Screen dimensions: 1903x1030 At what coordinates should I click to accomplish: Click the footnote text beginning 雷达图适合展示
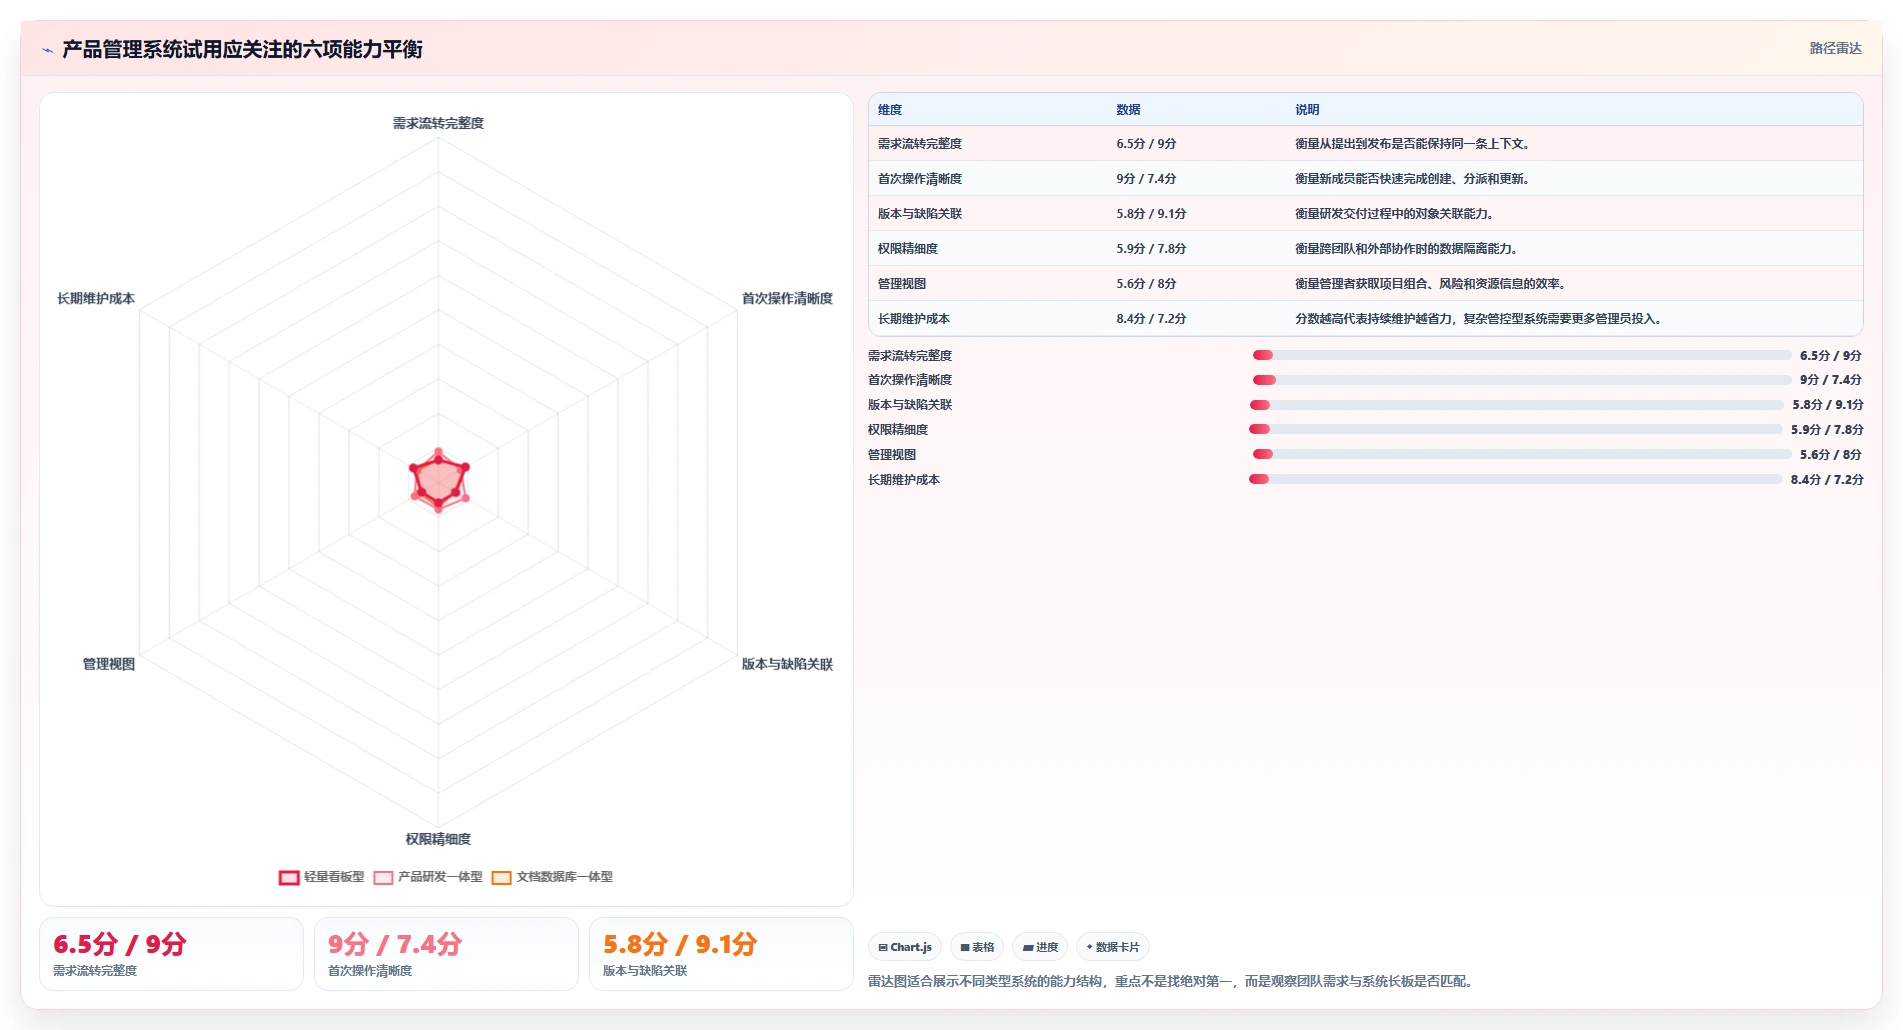pyautogui.click(x=1172, y=981)
